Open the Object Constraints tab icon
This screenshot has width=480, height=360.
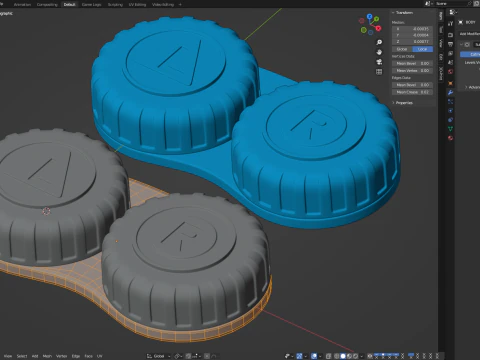450,120
